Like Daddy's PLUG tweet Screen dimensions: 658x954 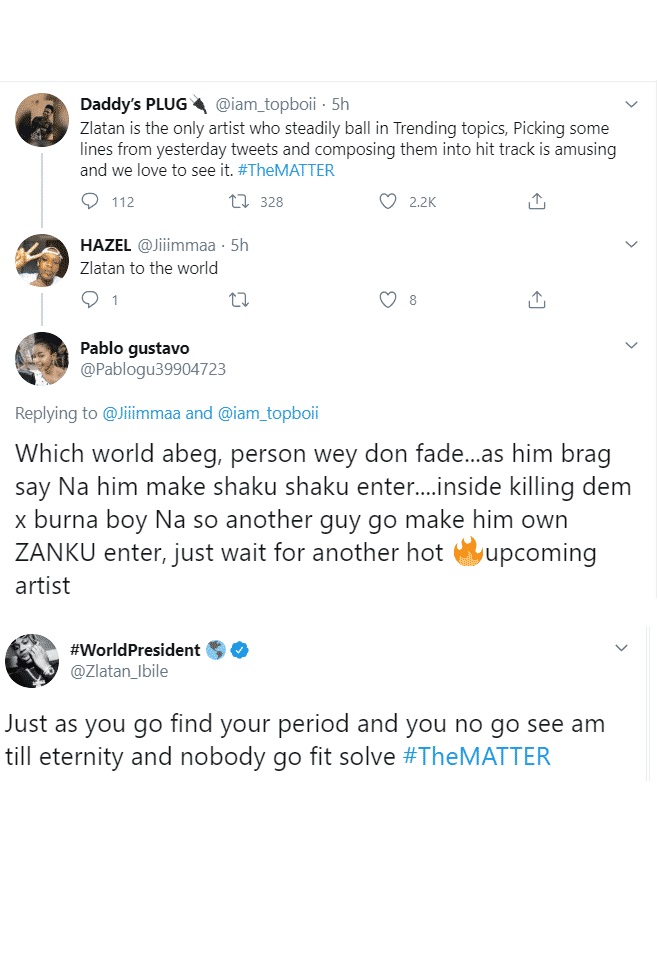tap(388, 201)
